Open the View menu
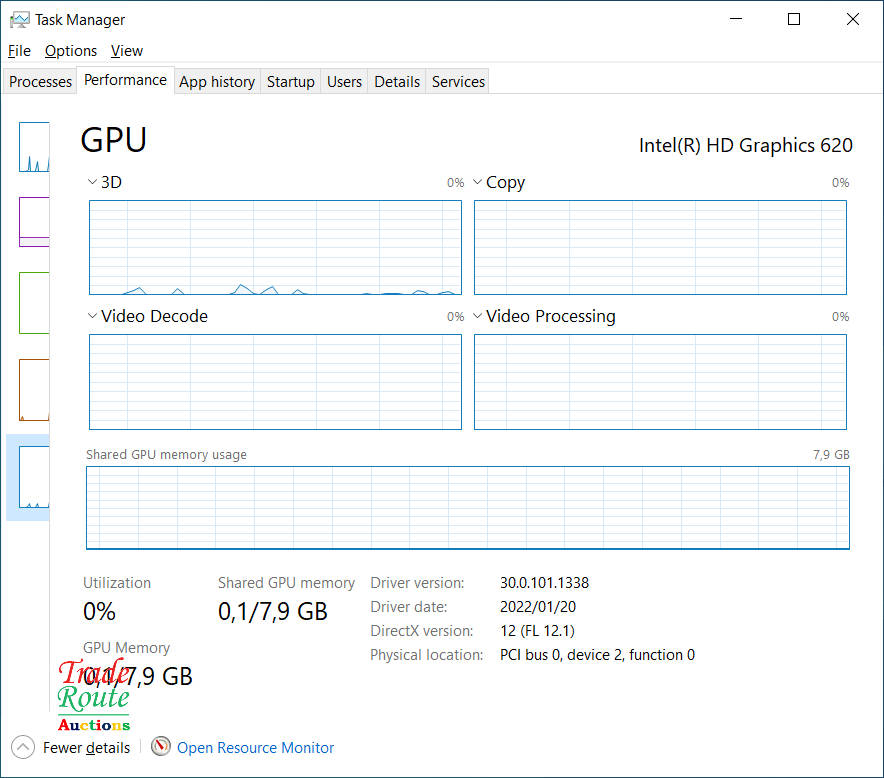This screenshot has height=778, width=884. click(127, 51)
